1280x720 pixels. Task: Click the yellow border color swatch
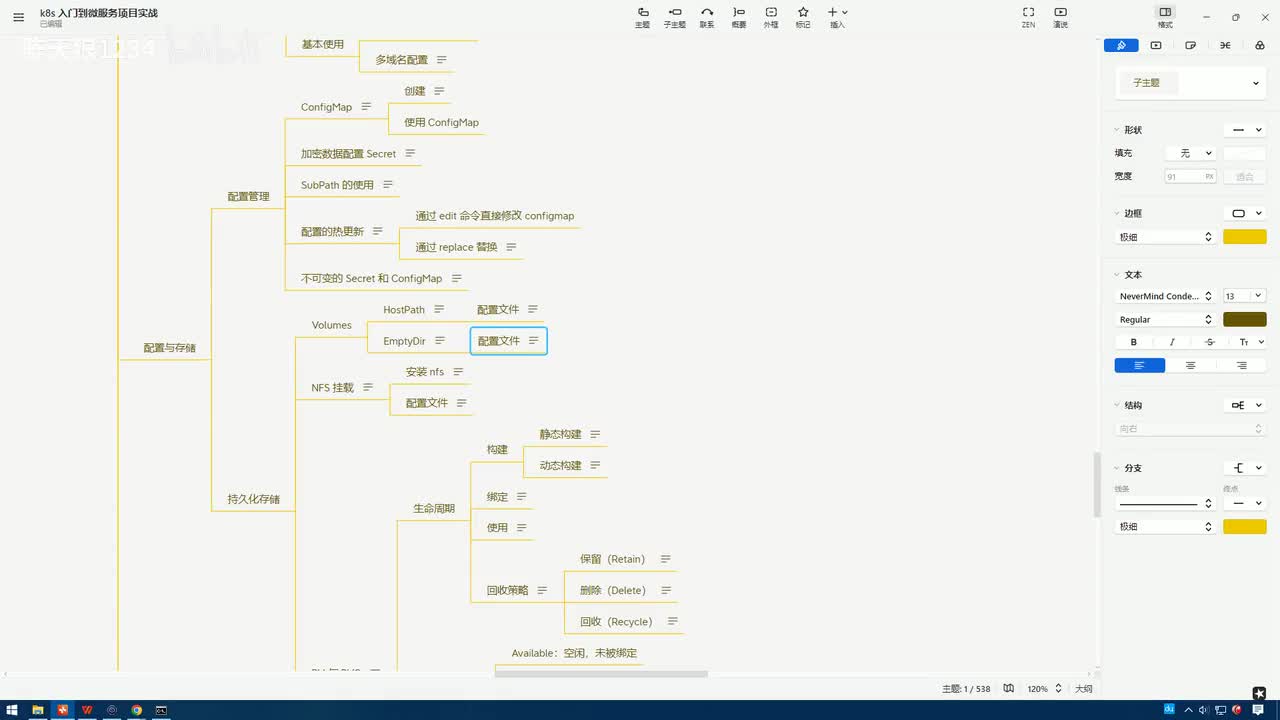[1245, 237]
